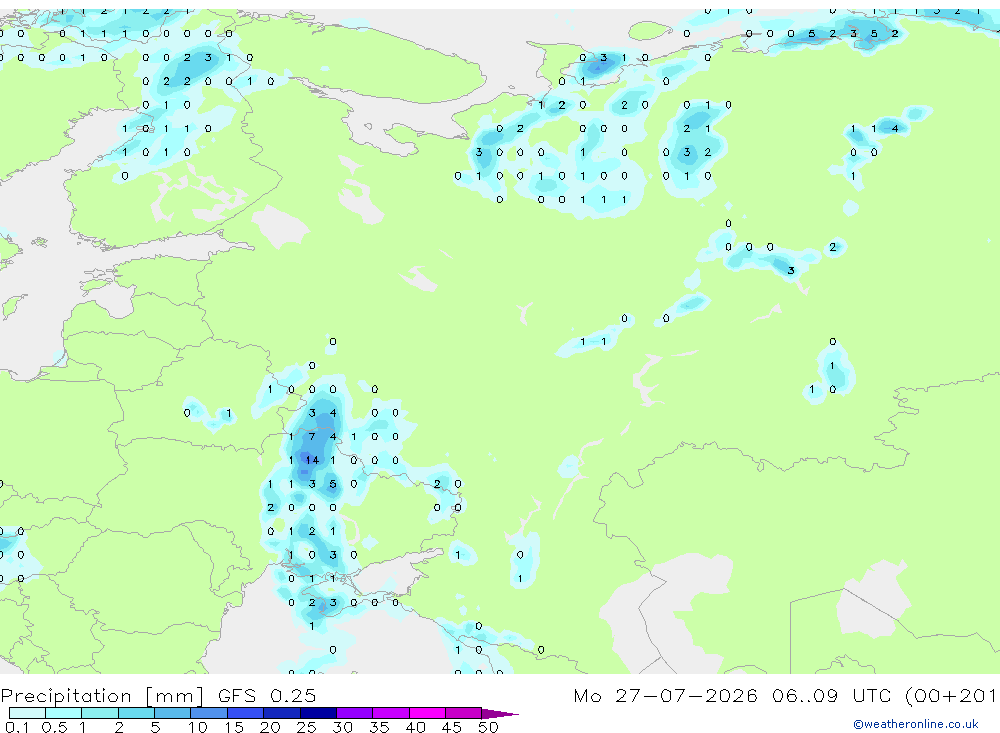
Task: Click the legend label '0.5'
Action: click(x=54, y=727)
